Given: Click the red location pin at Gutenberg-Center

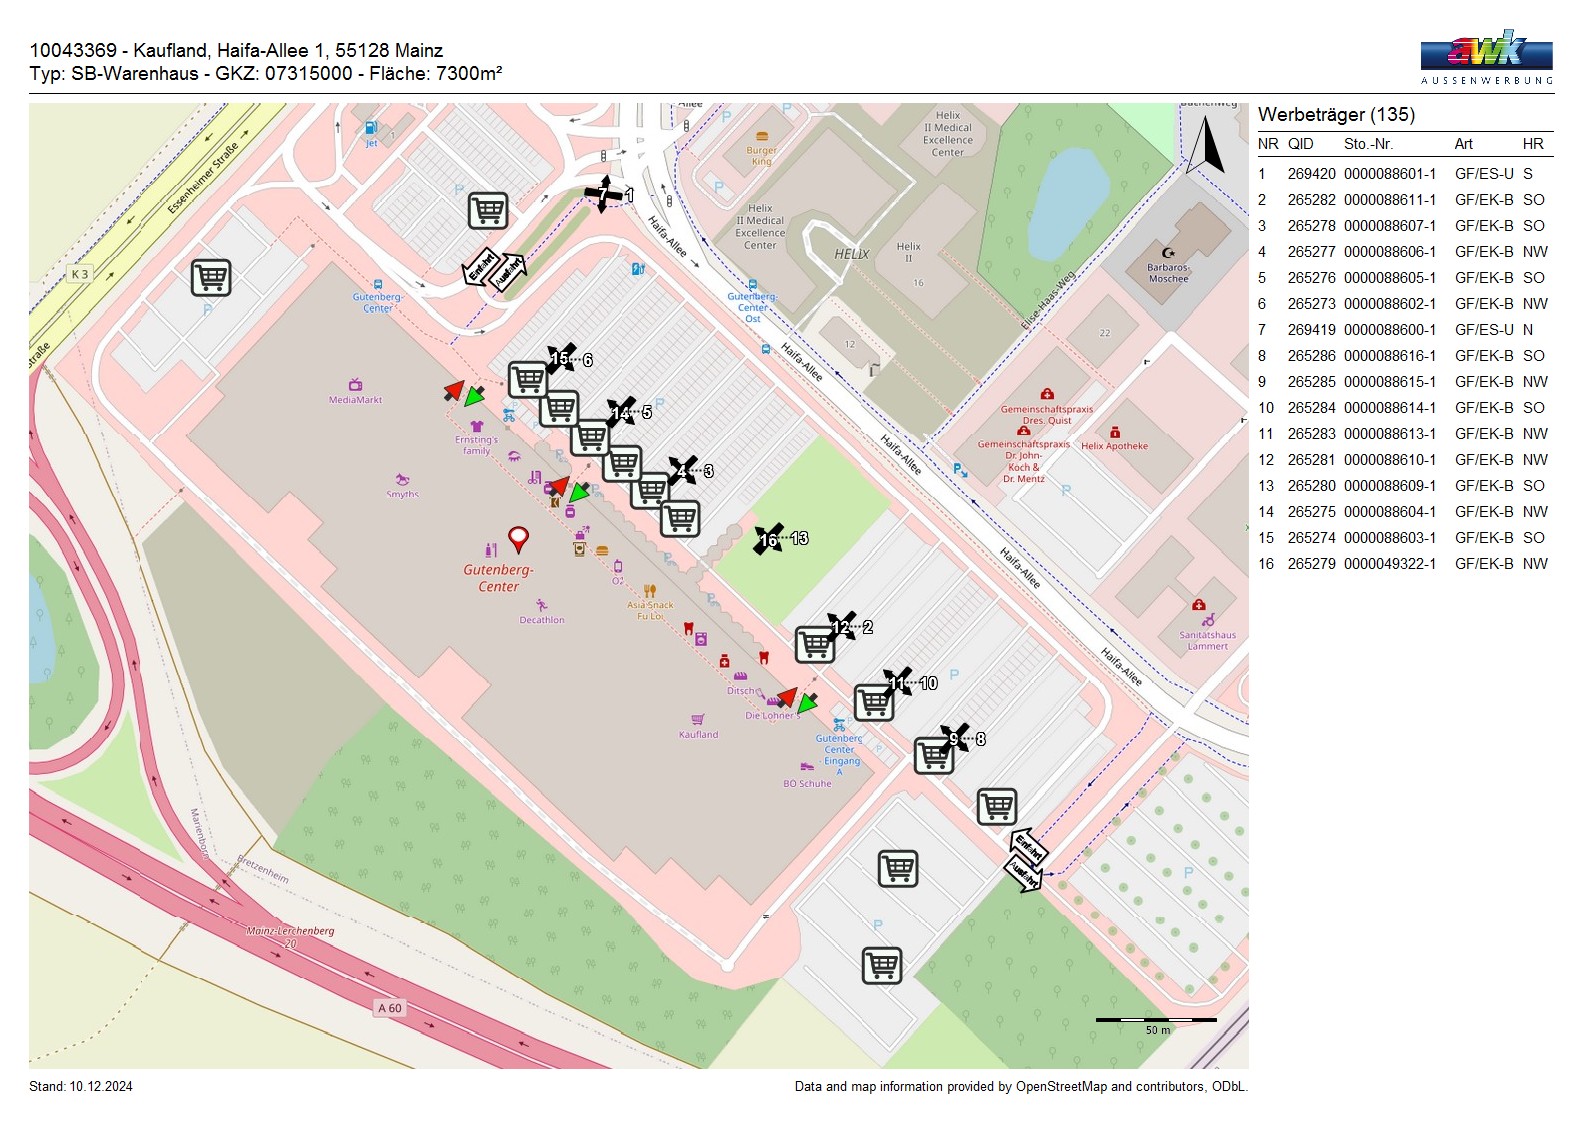Looking at the screenshot, I should (518, 539).
